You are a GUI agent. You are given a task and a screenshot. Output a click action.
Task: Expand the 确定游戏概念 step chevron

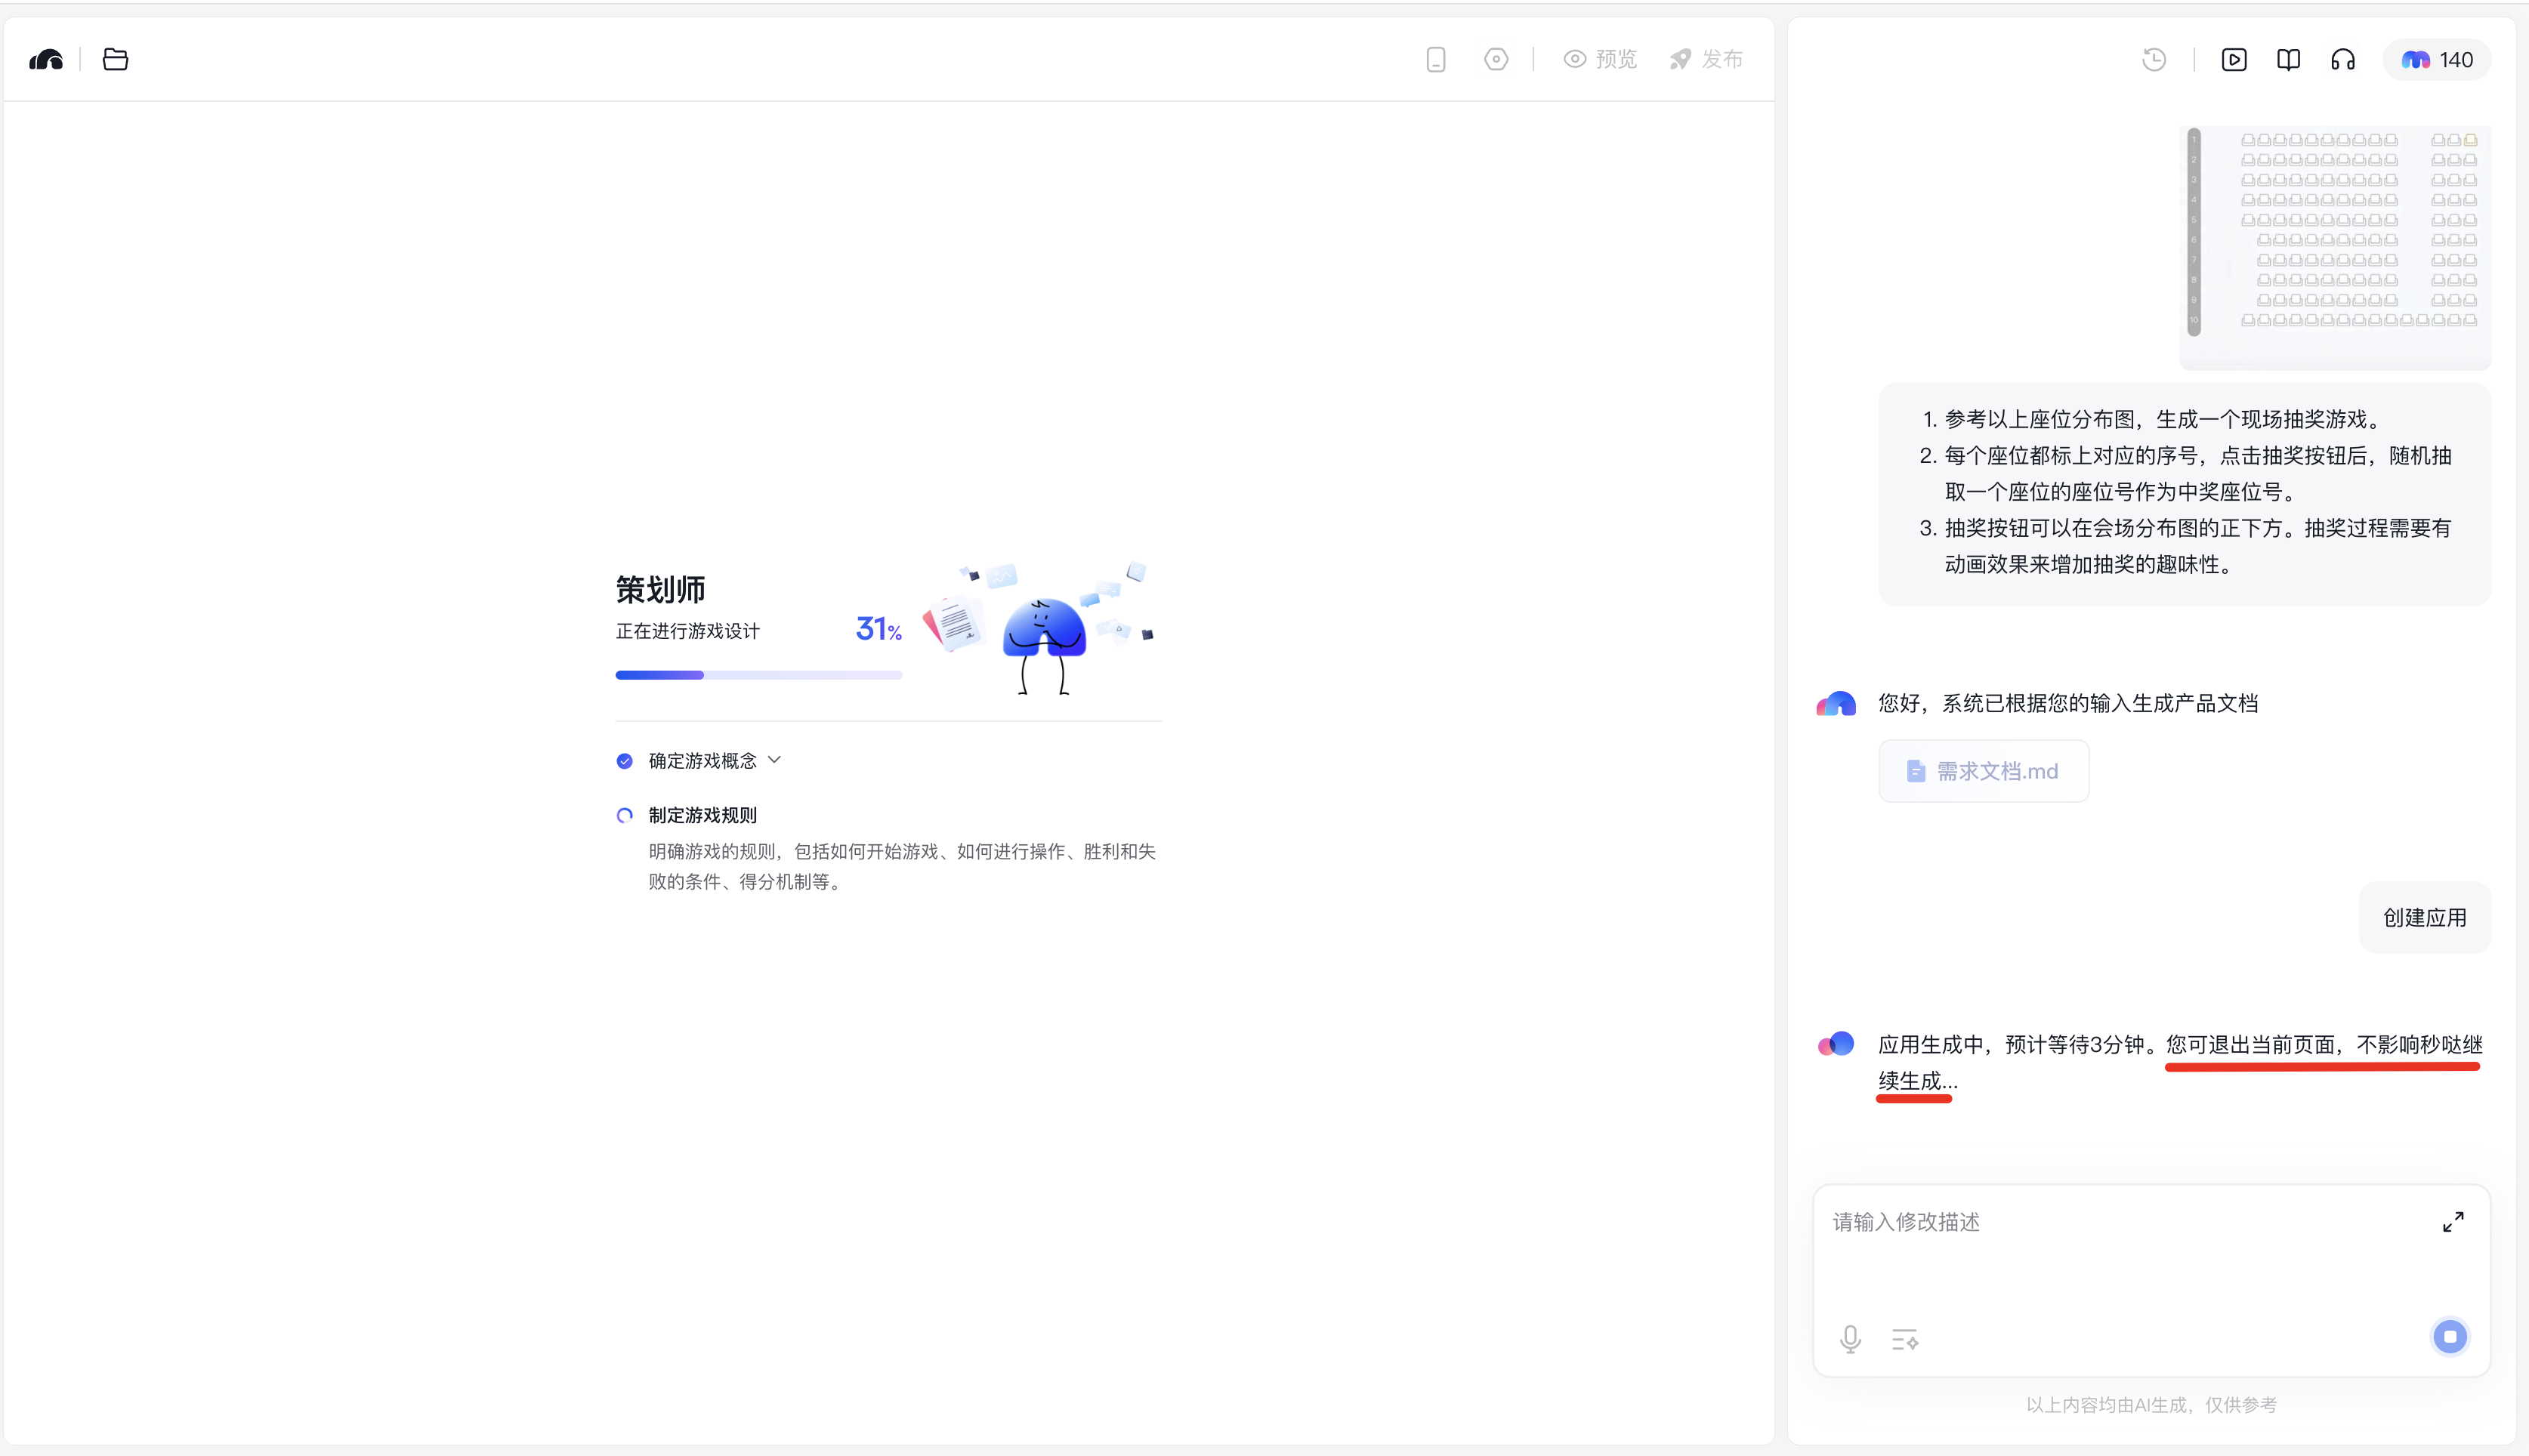click(x=774, y=760)
